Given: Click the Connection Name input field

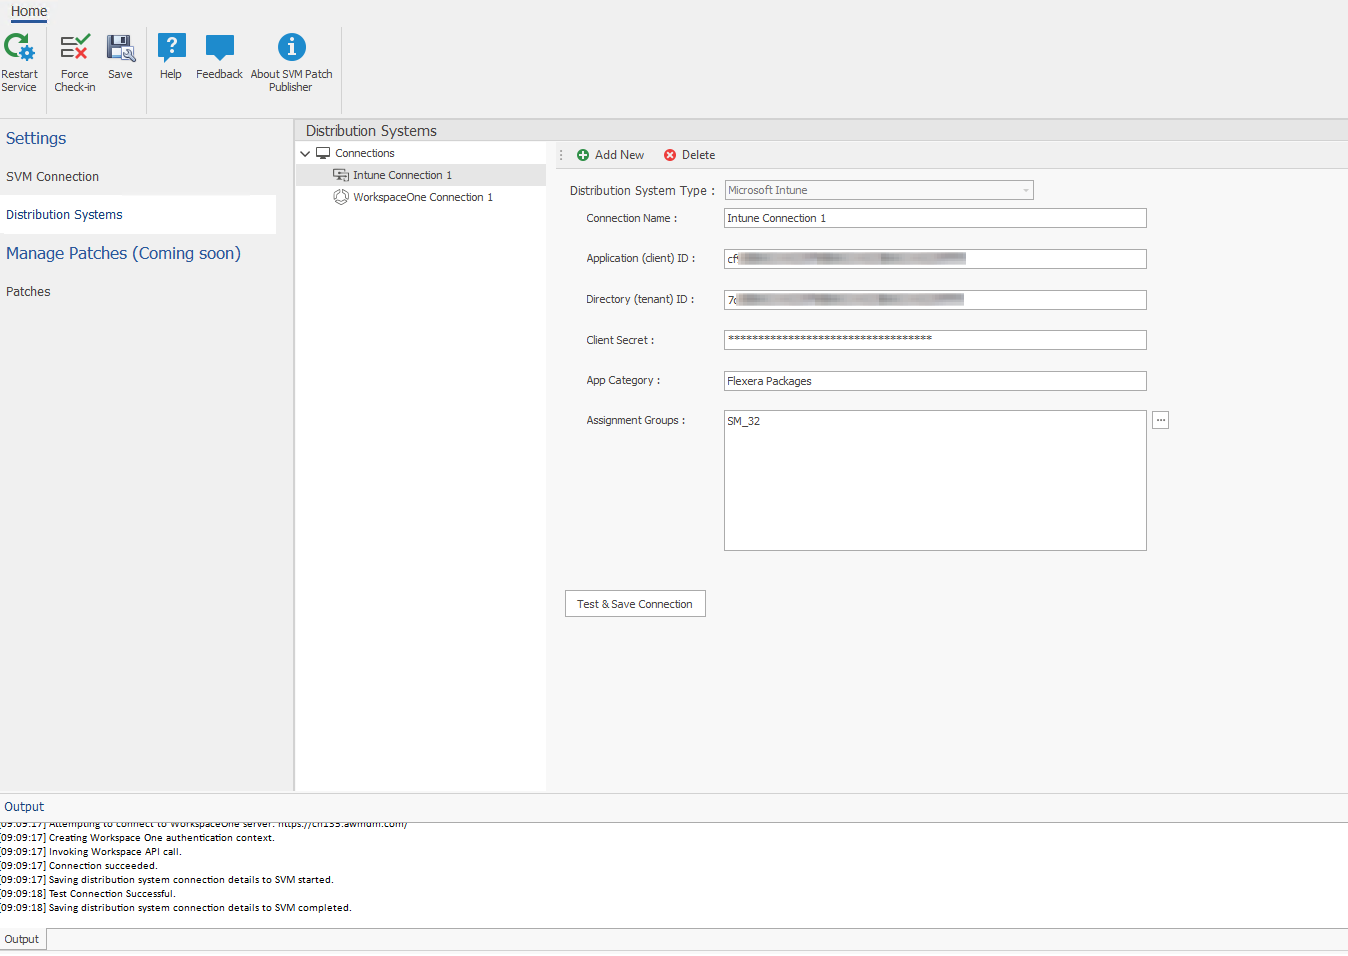Looking at the screenshot, I should (935, 218).
